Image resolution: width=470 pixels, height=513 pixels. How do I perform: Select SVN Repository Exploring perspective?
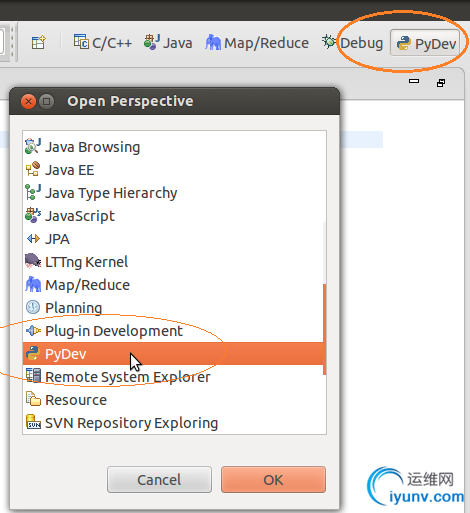click(173, 423)
